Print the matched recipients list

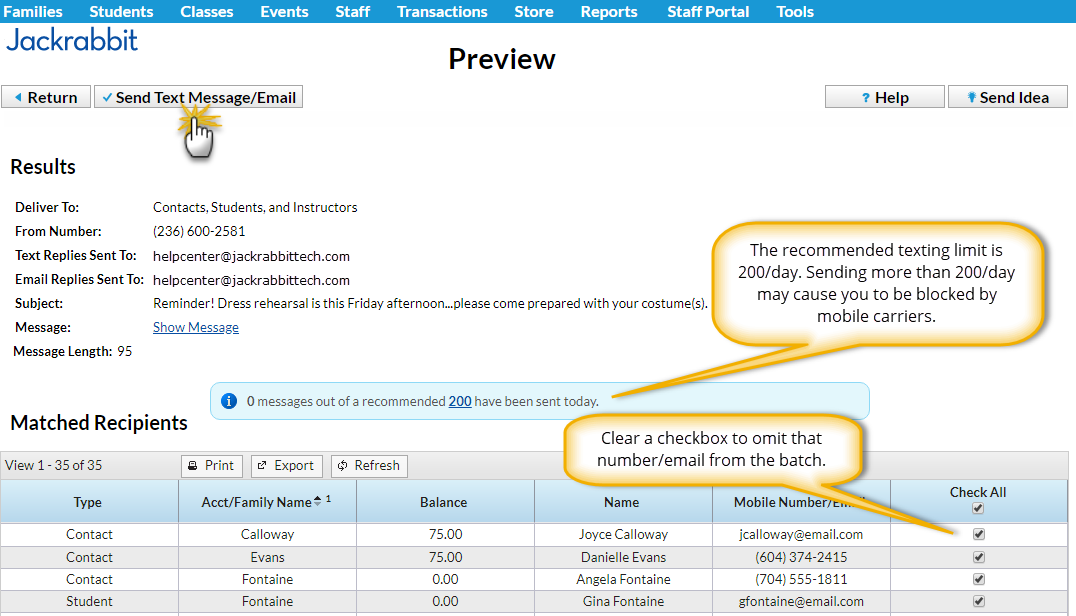[211, 466]
